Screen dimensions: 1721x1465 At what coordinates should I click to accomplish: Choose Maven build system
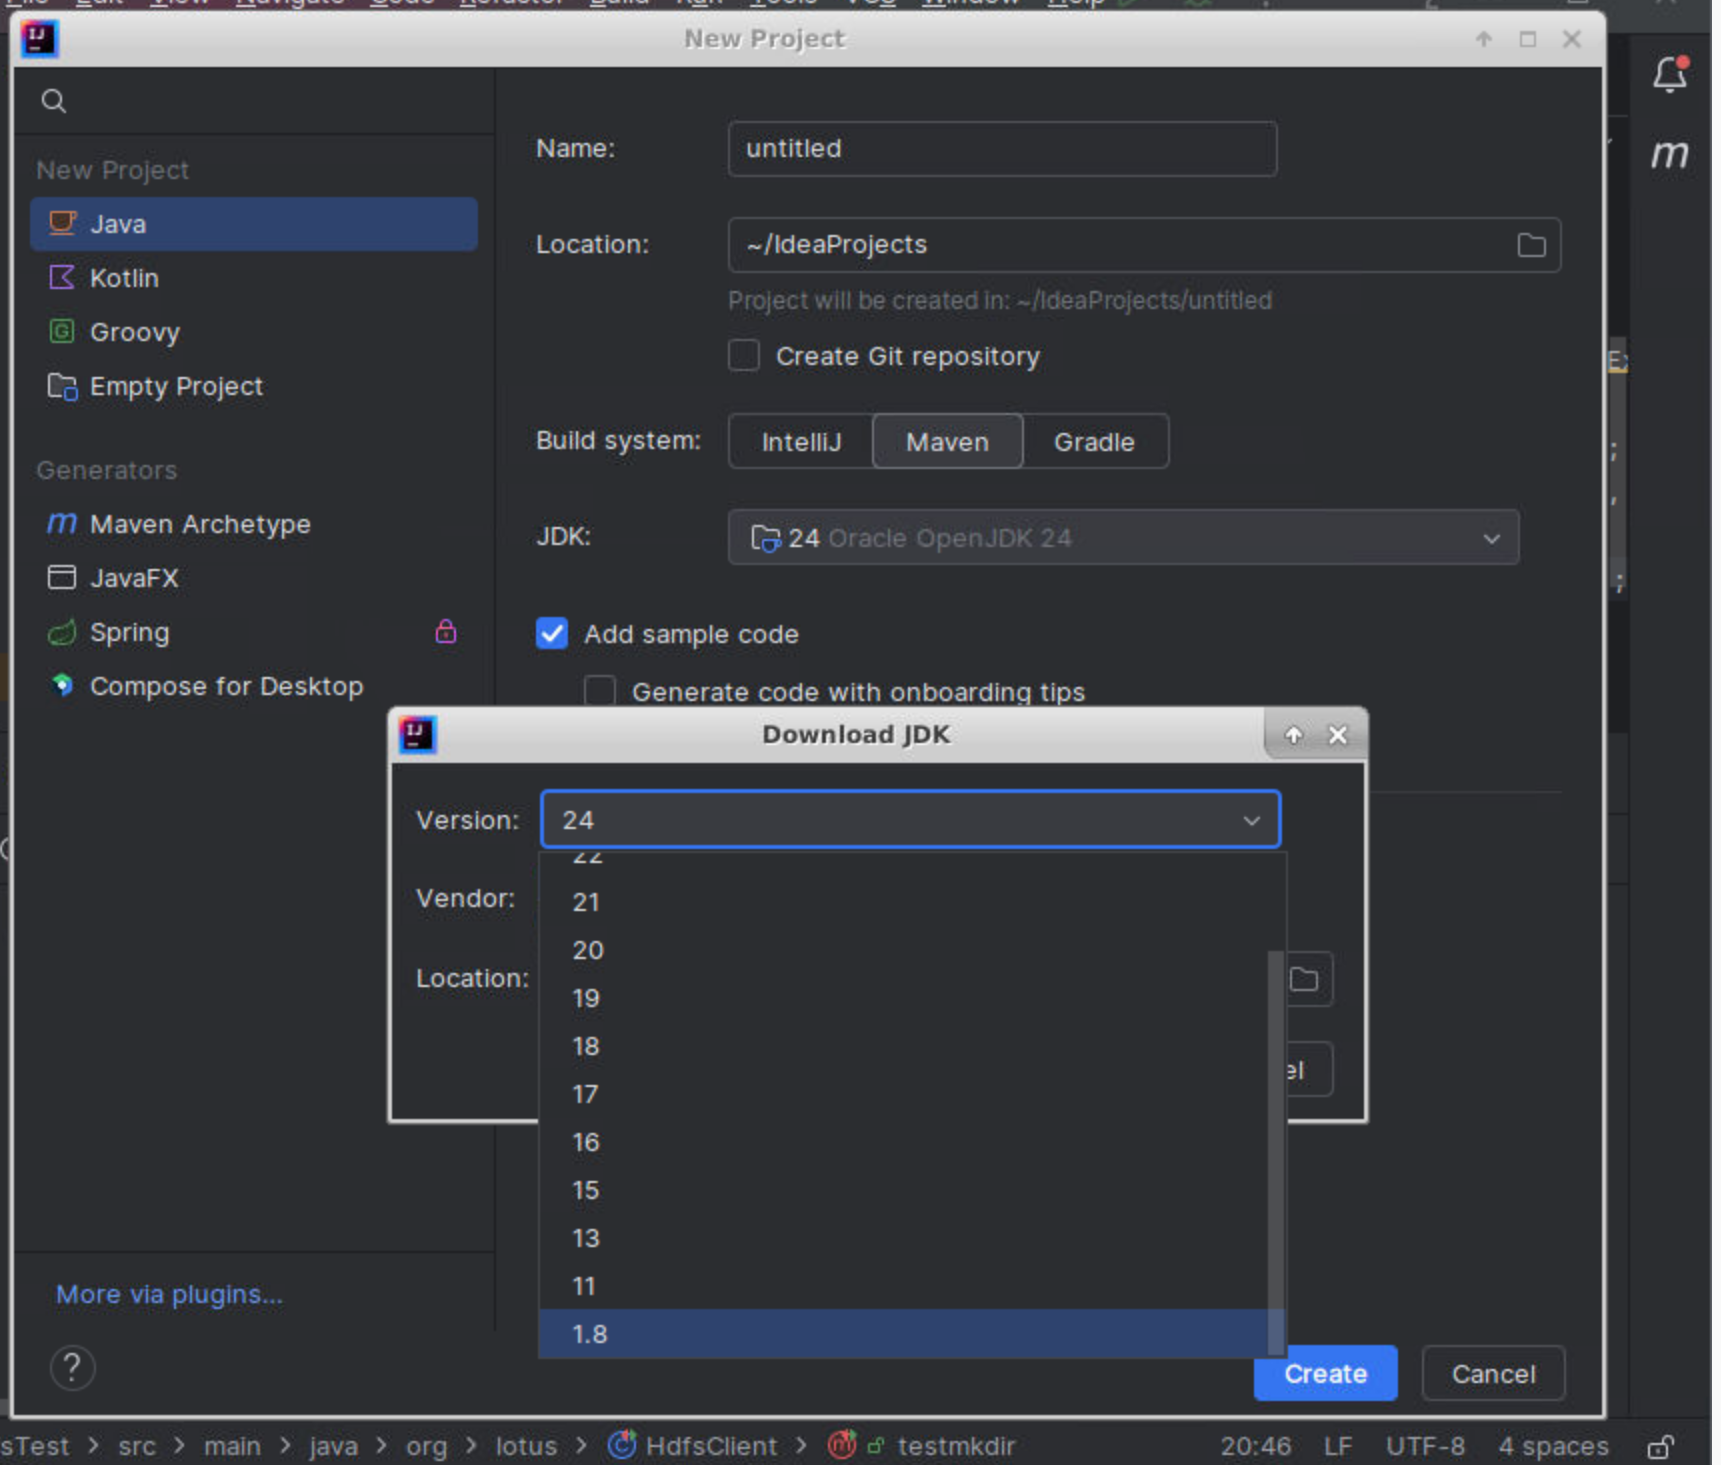click(x=947, y=442)
